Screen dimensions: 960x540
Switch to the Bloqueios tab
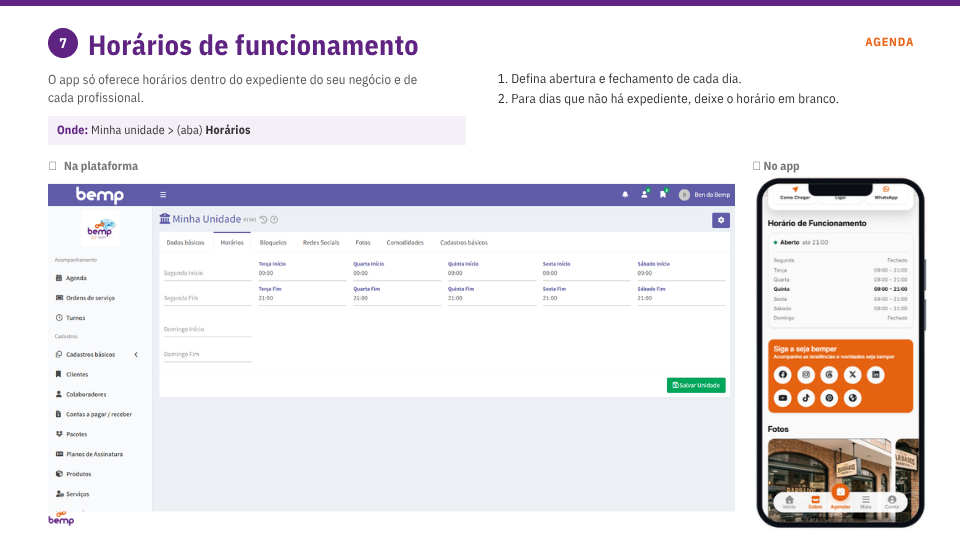pyautogui.click(x=273, y=242)
